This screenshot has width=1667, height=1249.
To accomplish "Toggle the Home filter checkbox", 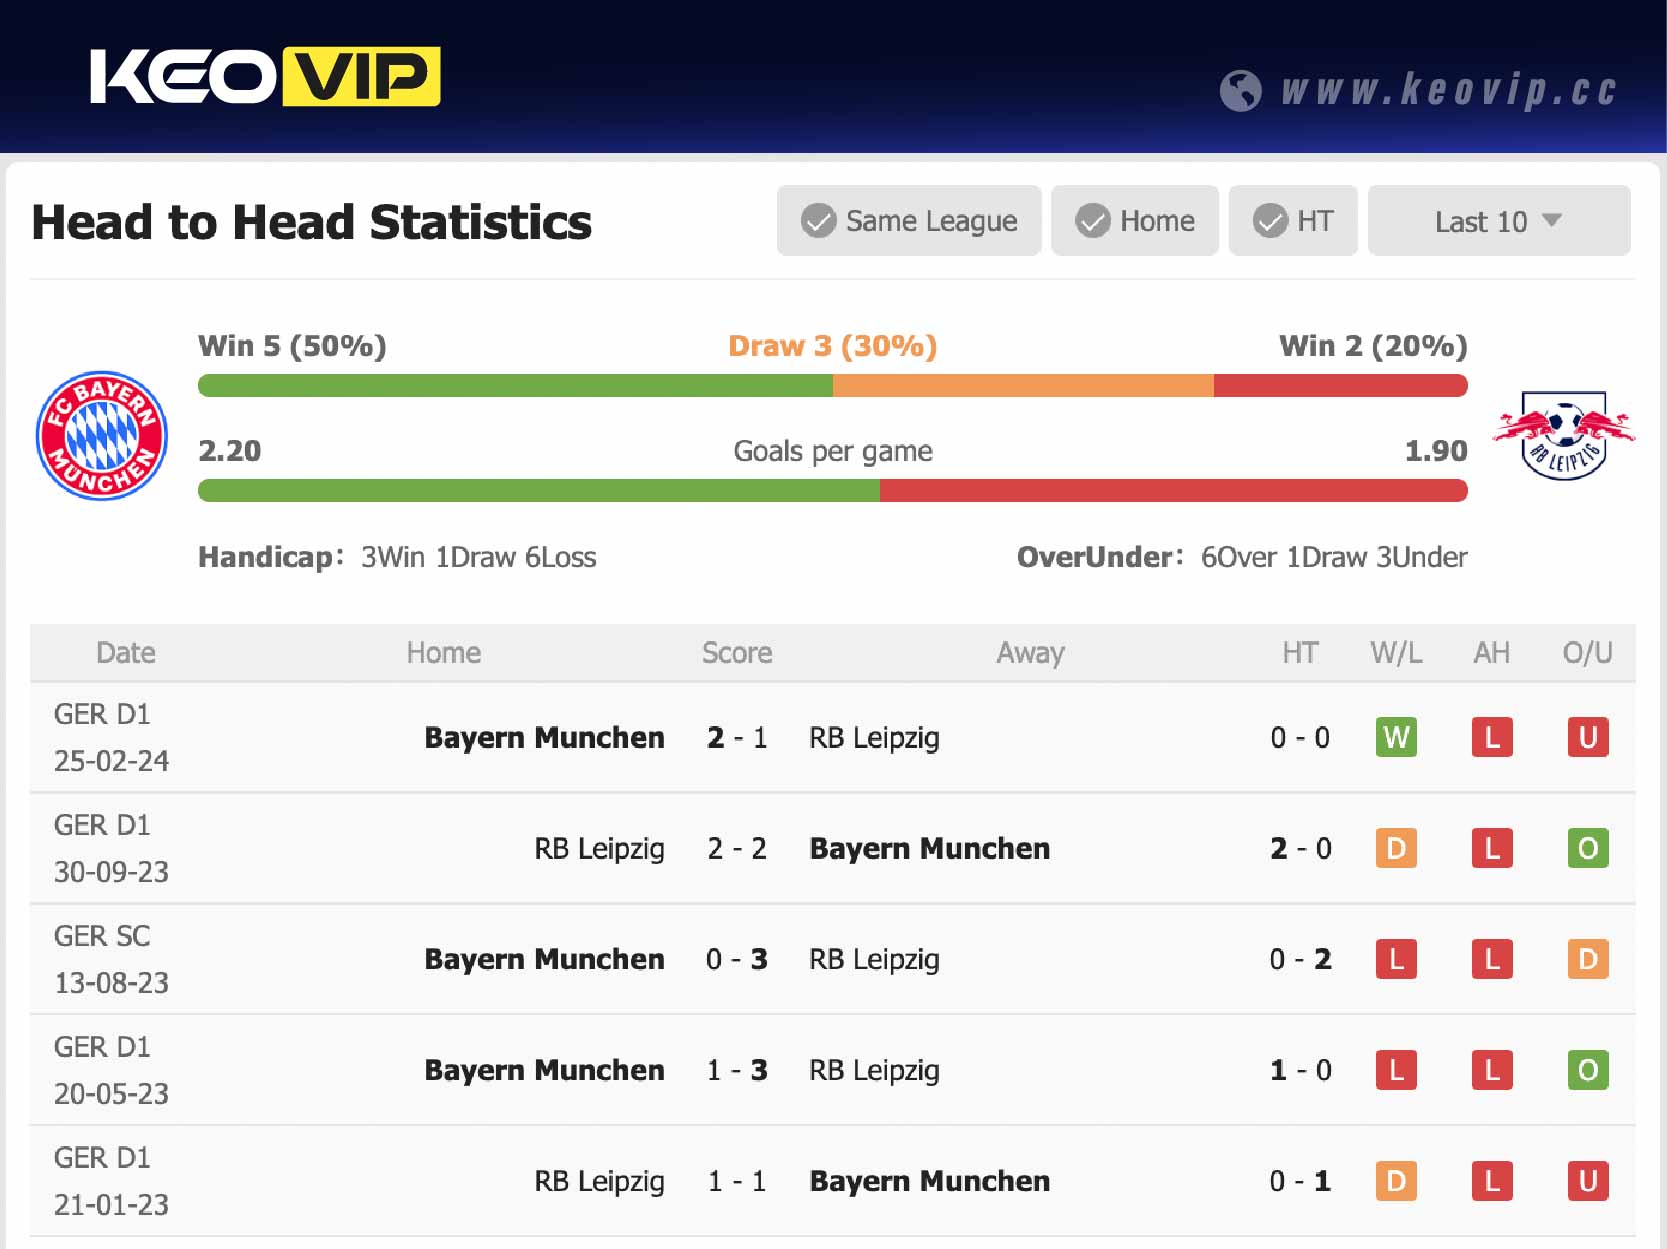I will click(x=1092, y=221).
